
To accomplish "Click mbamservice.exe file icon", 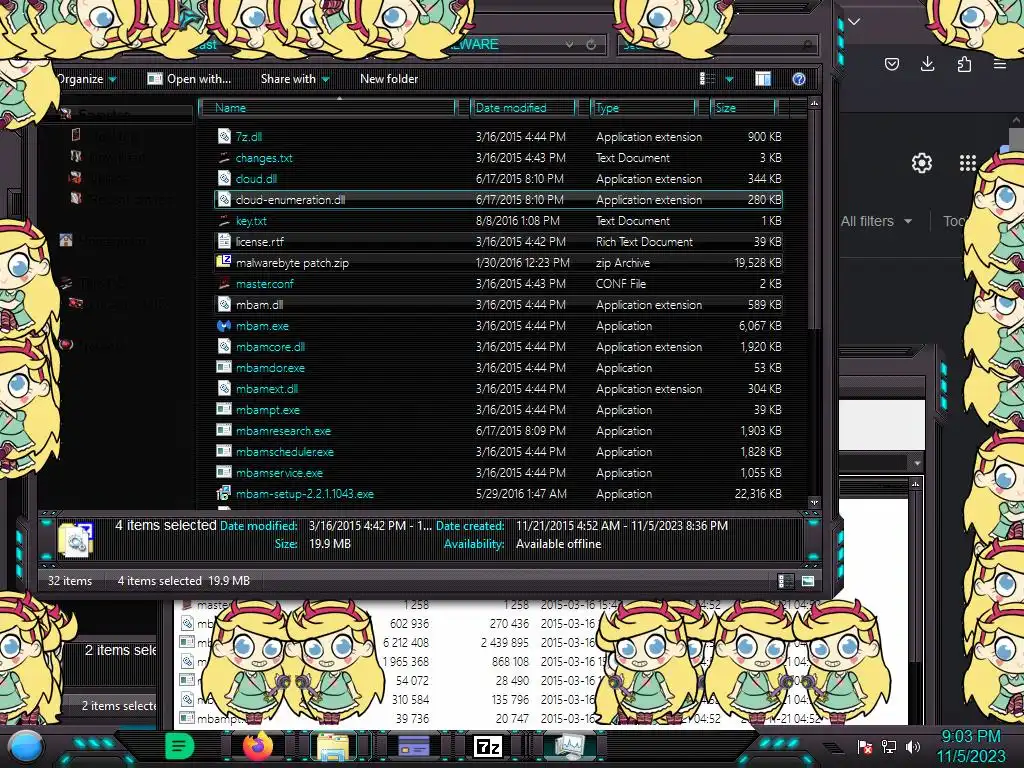I will pos(224,472).
